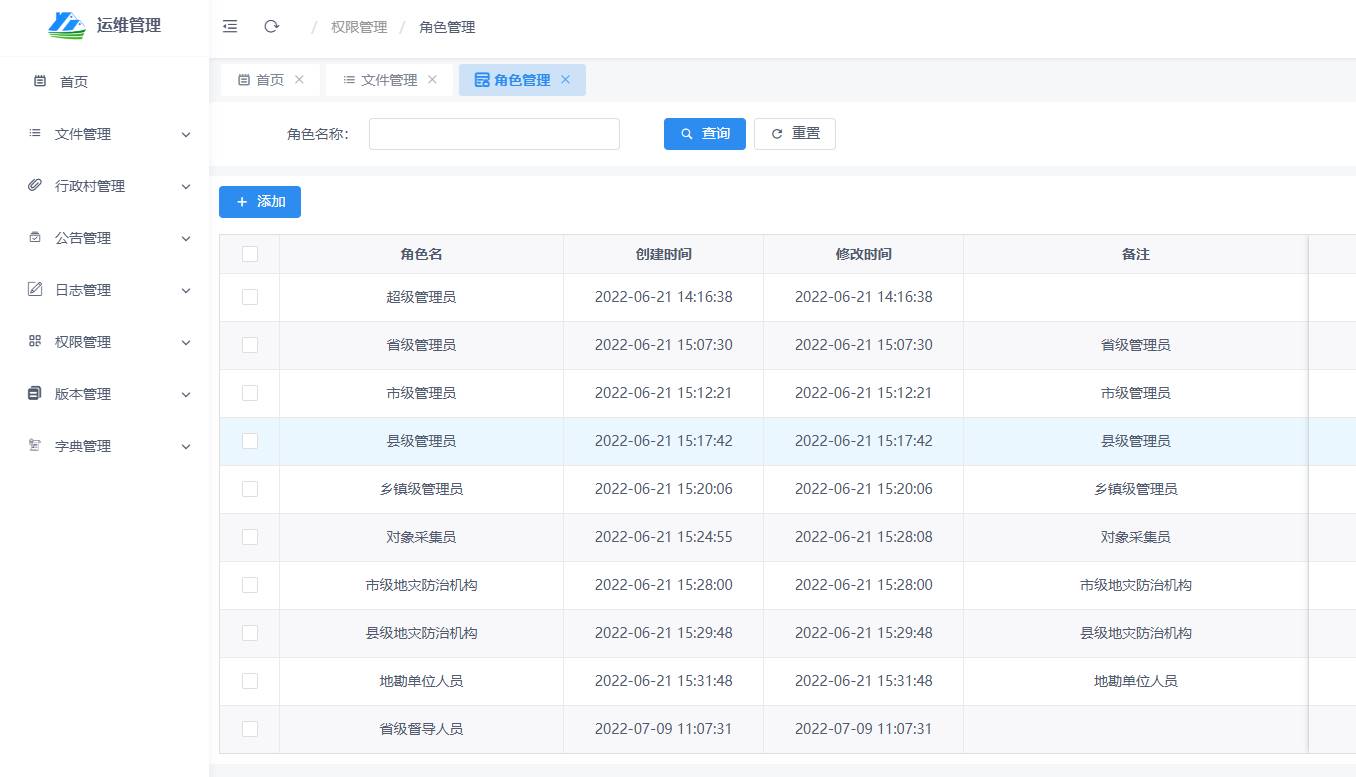Image resolution: width=1356 pixels, height=777 pixels.
Task: Click the refresh icon in top header
Action: point(271,27)
